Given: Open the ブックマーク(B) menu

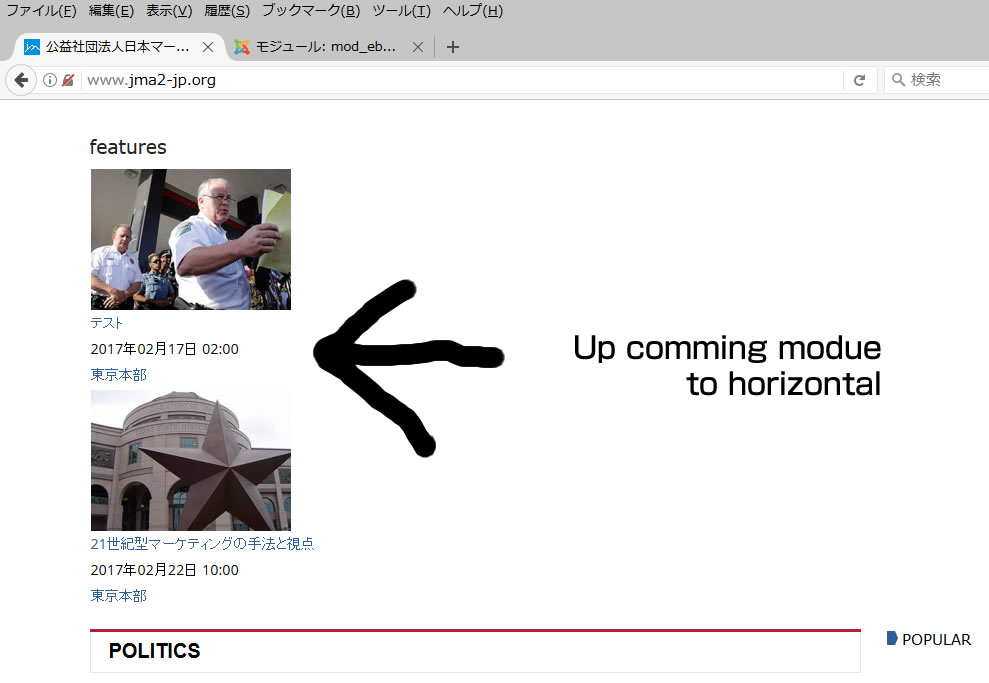Looking at the screenshot, I should point(311,11).
